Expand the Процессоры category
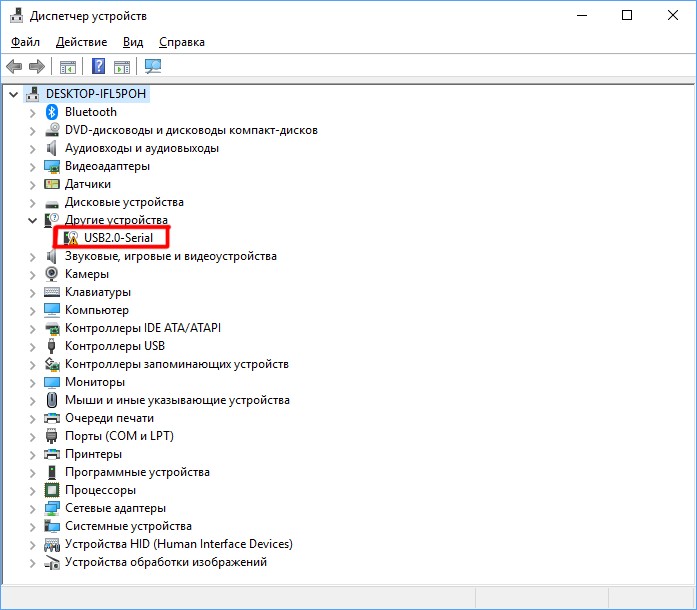The width and height of the screenshot is (697, 610). (x=32, y=491)
